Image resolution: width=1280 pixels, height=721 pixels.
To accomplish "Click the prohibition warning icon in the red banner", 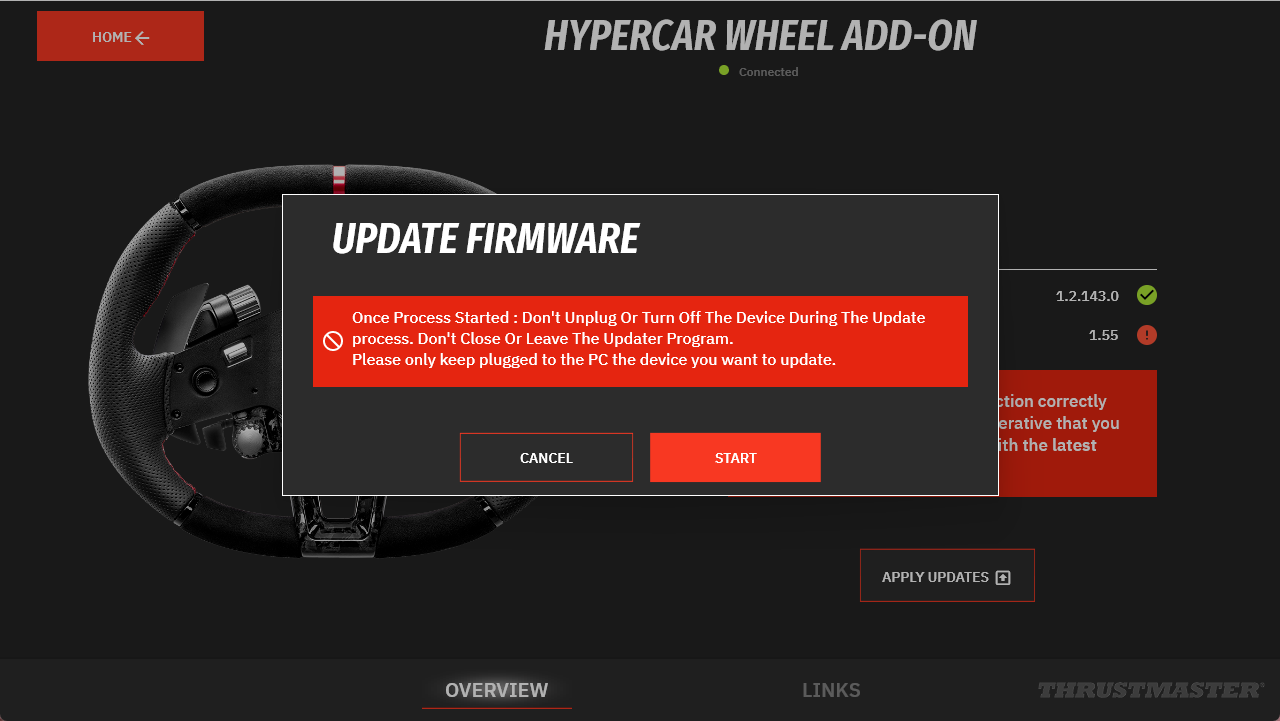I will [333, 341].
